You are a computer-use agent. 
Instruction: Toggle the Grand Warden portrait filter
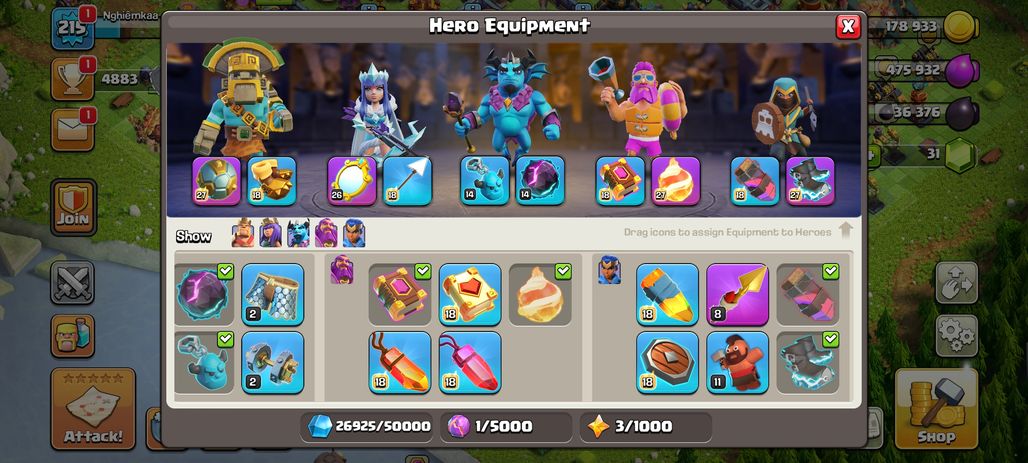[326, 233]
